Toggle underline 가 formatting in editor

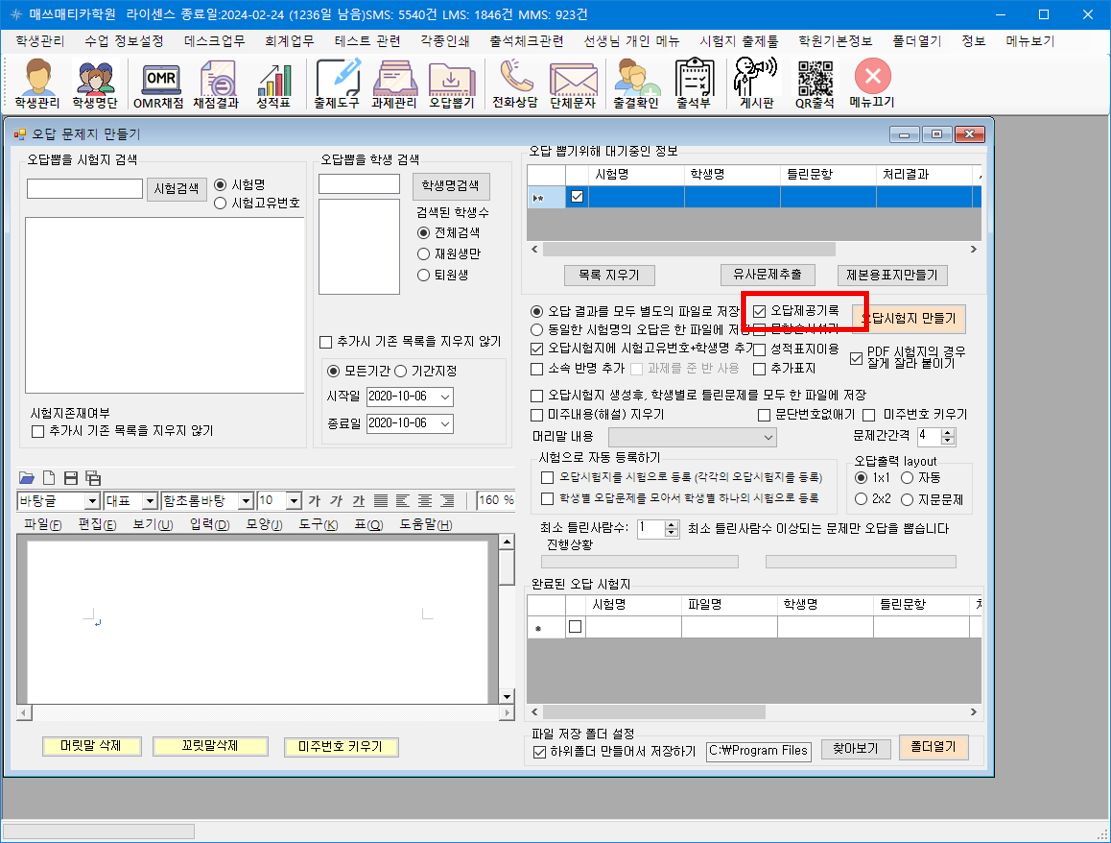tap(359, 501)
